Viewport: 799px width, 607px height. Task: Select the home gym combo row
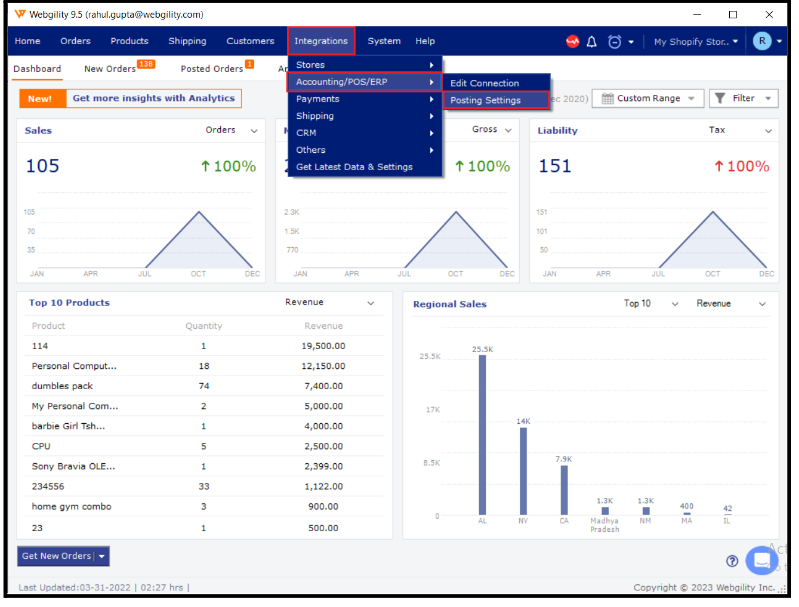click(x=204, y=507)
